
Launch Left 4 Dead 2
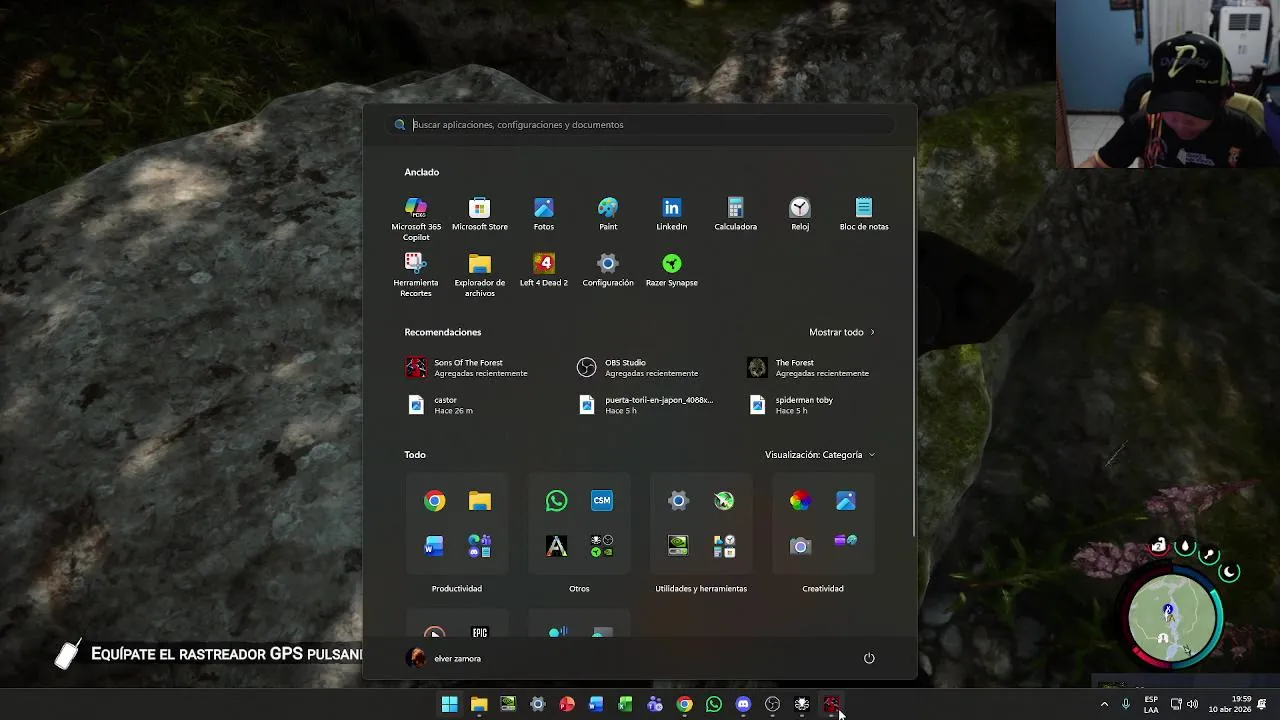(x=544, y=270)
